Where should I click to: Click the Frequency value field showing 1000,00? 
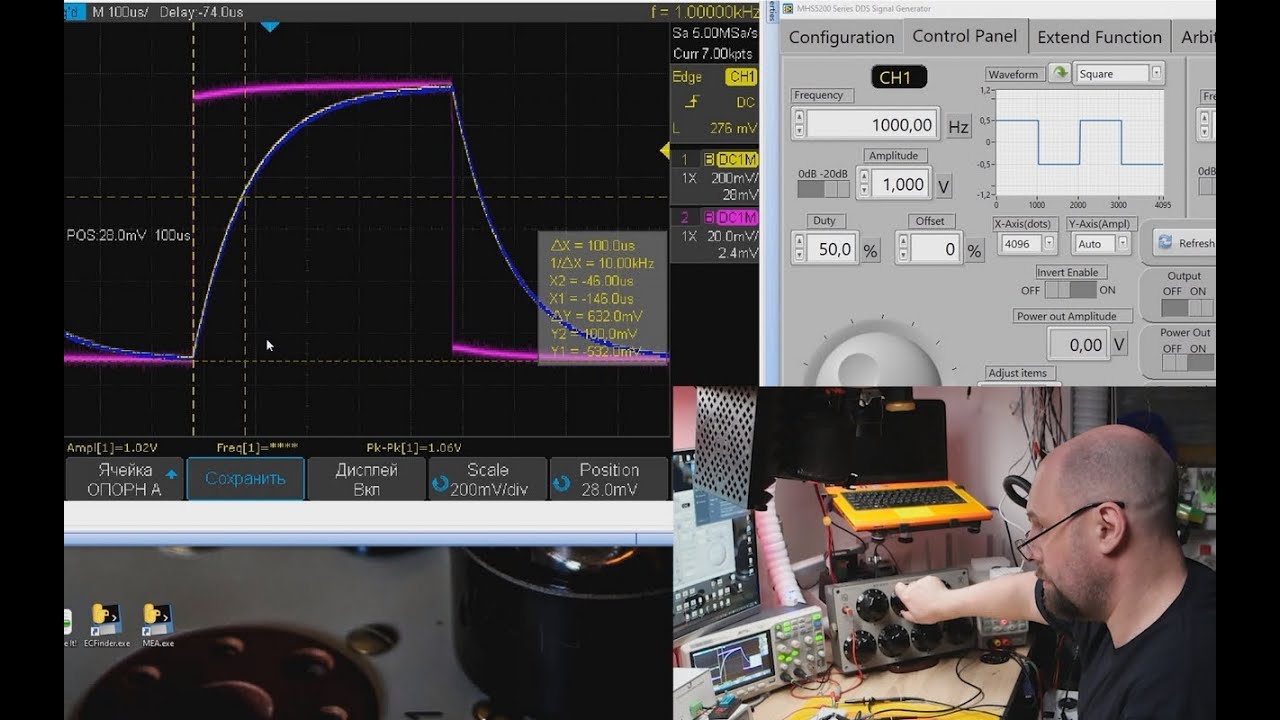pos(871,125)
